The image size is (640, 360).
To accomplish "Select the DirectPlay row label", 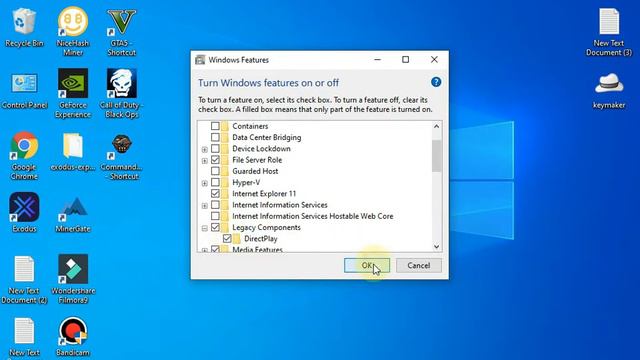I will [x=260, y=238].
